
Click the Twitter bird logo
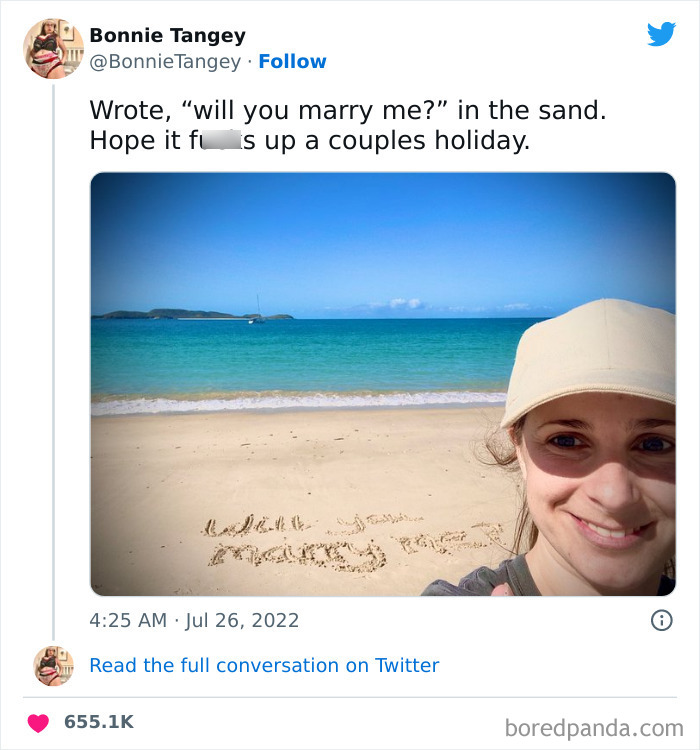661,34
